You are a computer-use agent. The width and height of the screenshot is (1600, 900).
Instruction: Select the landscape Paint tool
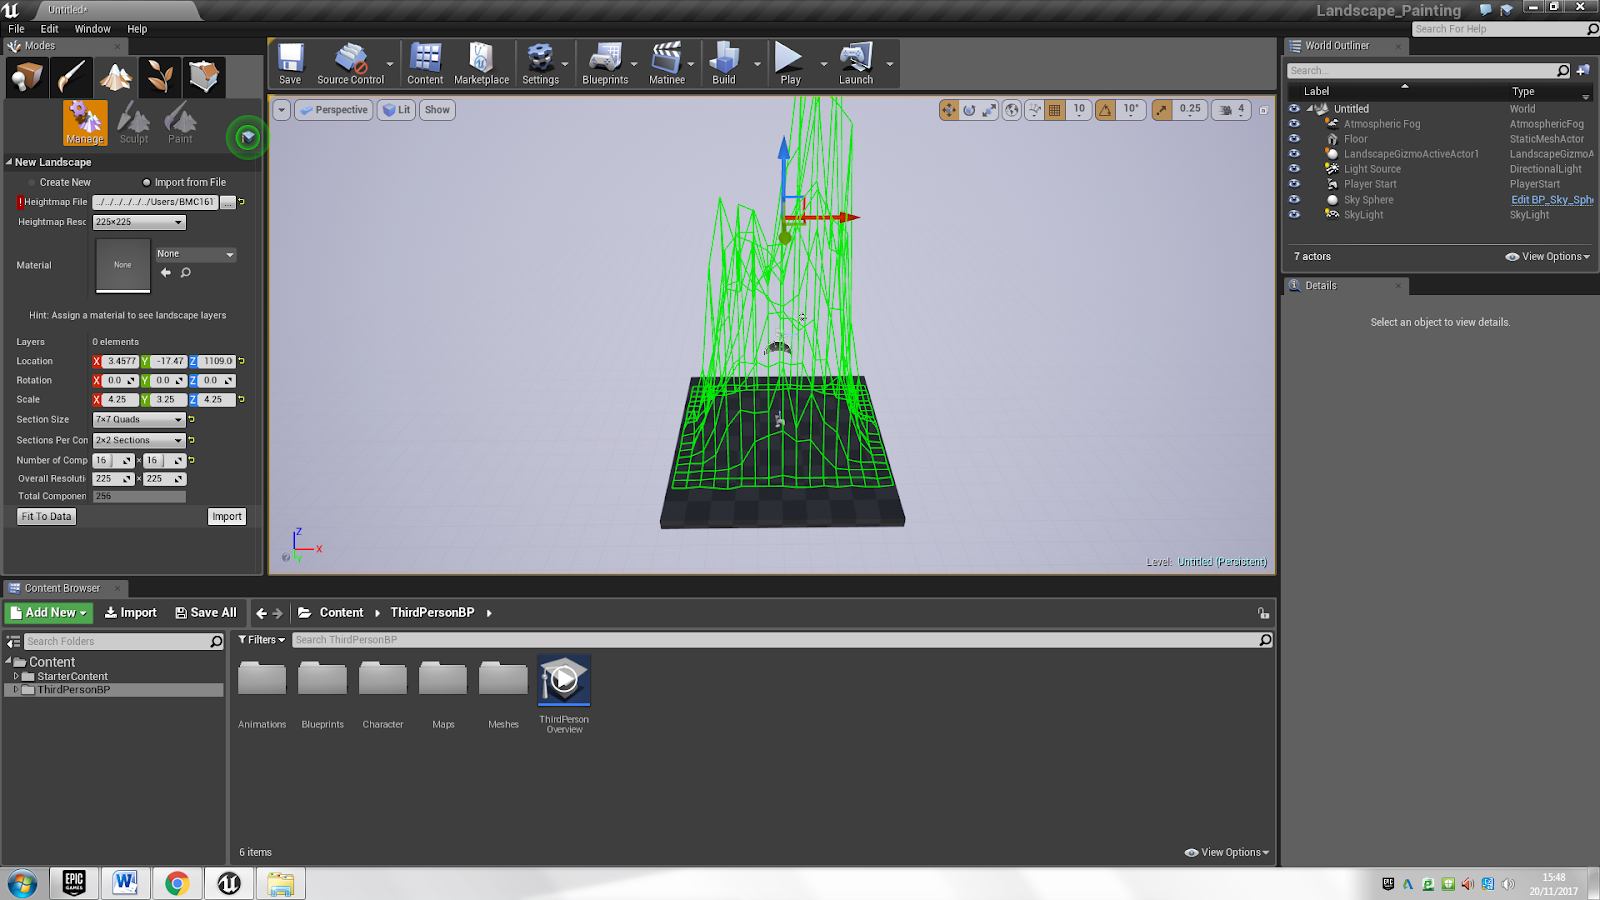[180, 123]
